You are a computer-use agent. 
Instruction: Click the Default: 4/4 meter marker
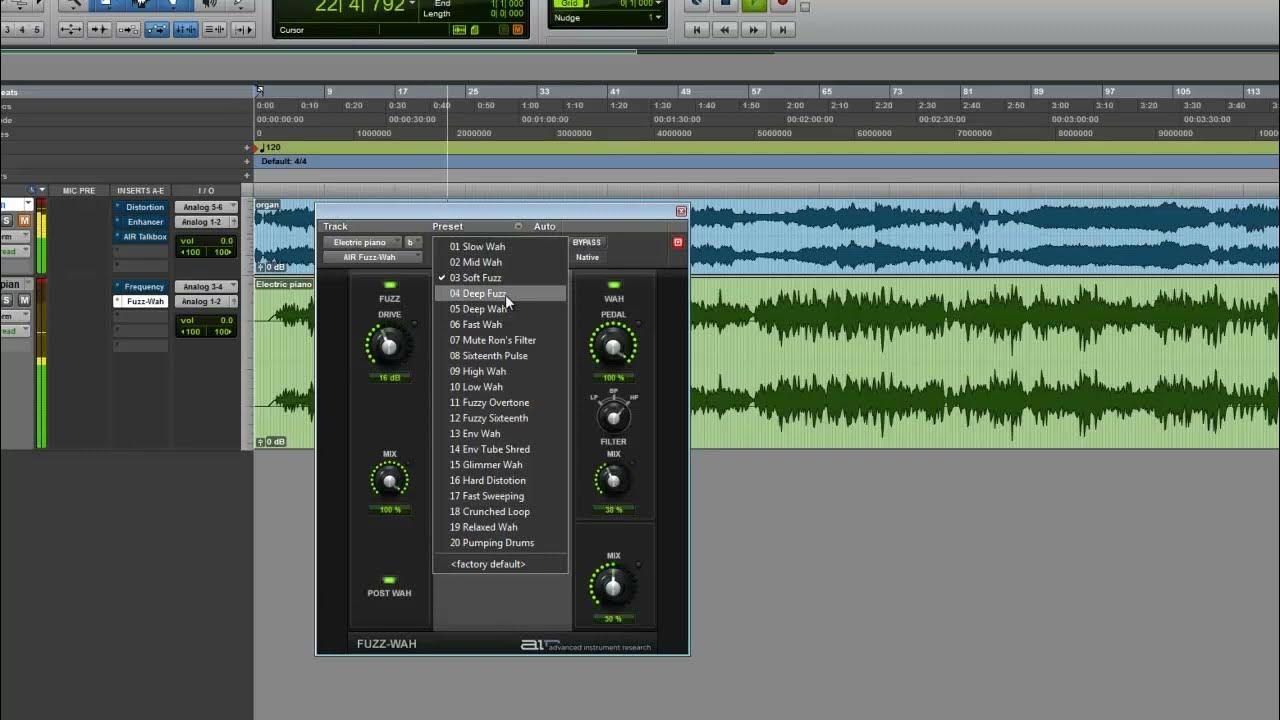284,161
